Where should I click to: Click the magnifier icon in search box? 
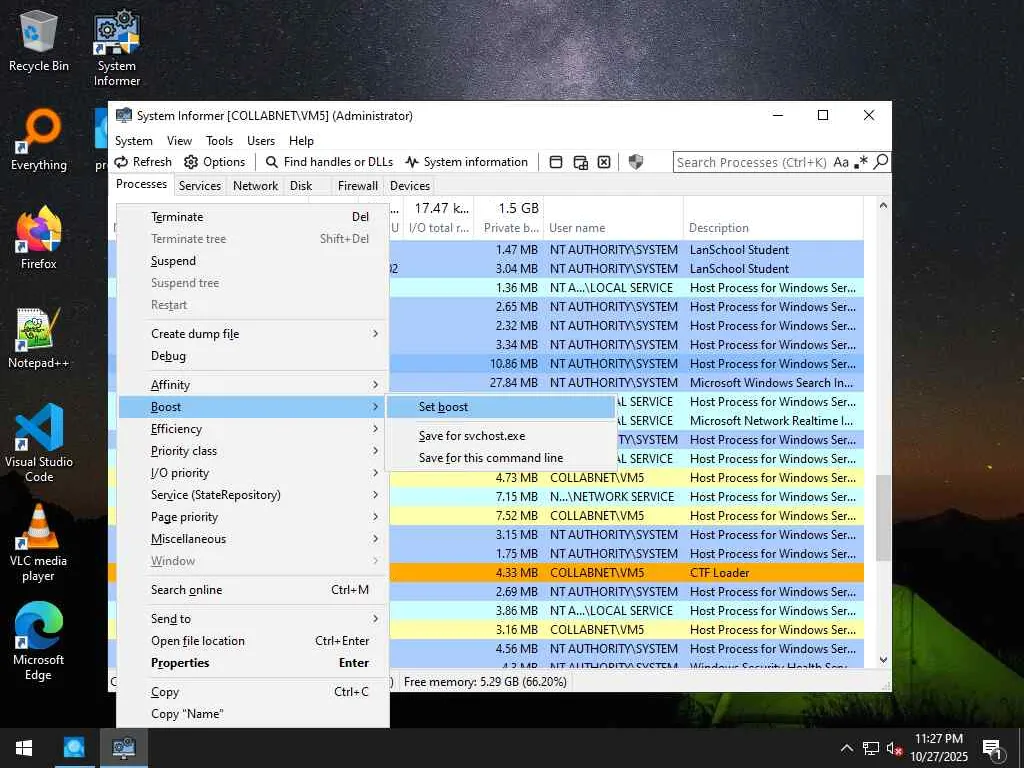880,161
